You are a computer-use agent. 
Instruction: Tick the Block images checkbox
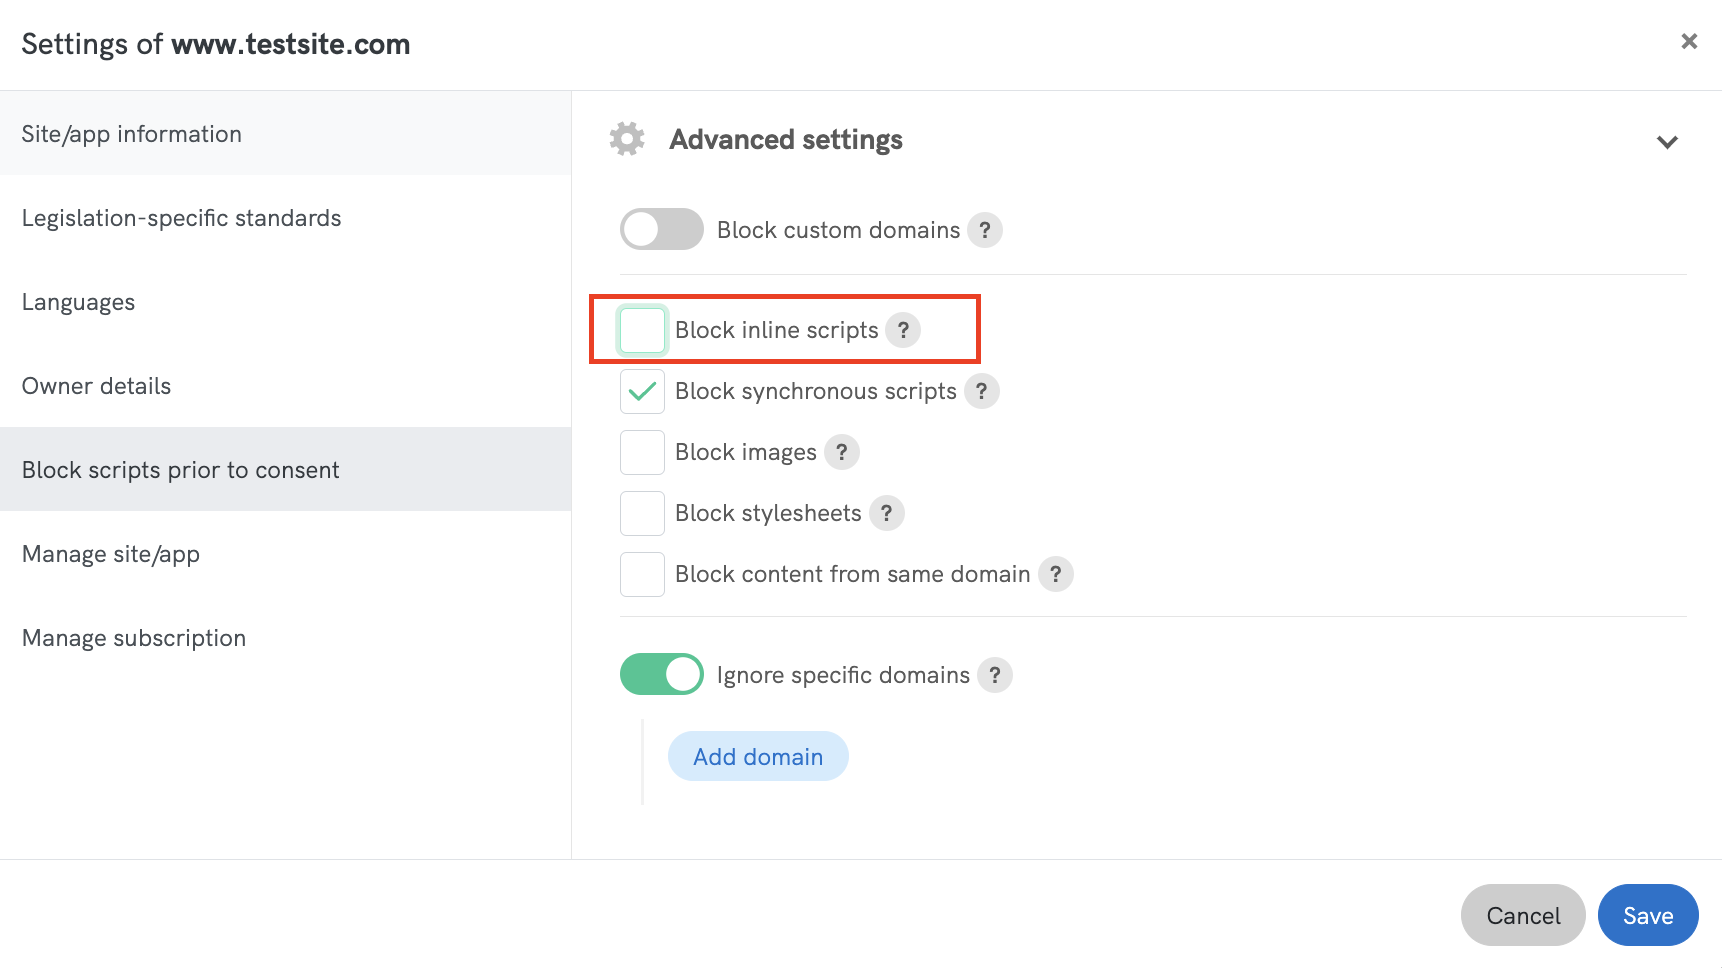642,452
